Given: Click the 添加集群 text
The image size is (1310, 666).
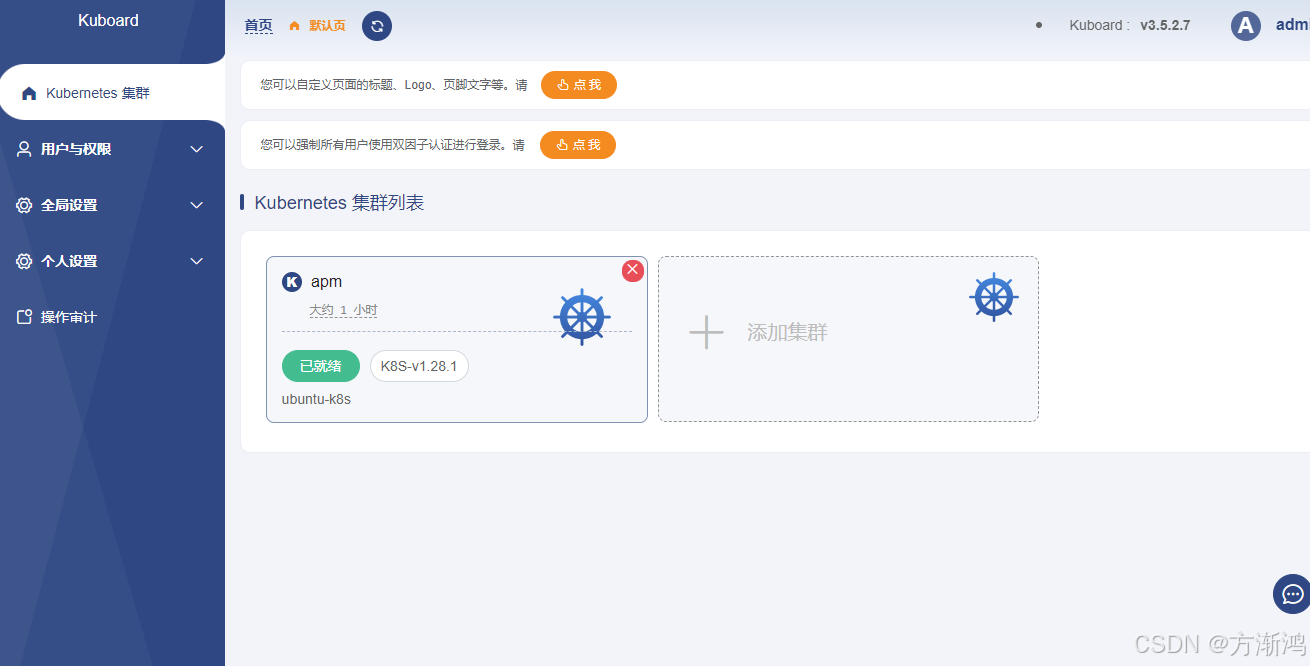Looking at the screenshot, I should coord(787,332).
